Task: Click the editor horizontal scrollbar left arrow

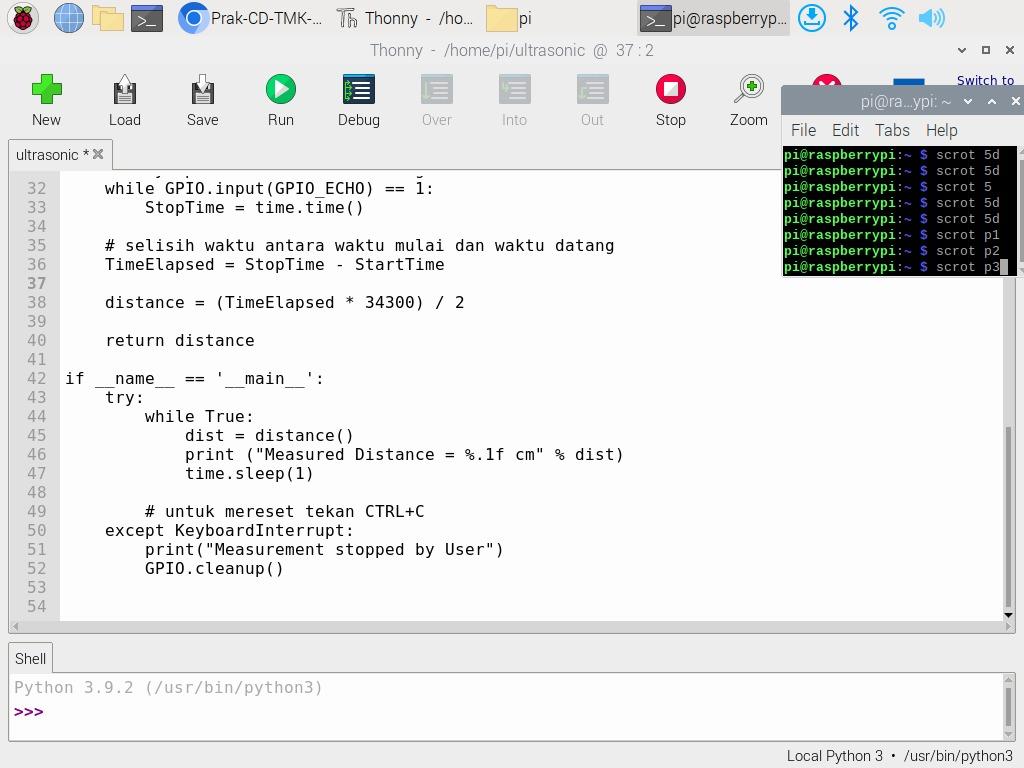Action: (x=15, y=626)
